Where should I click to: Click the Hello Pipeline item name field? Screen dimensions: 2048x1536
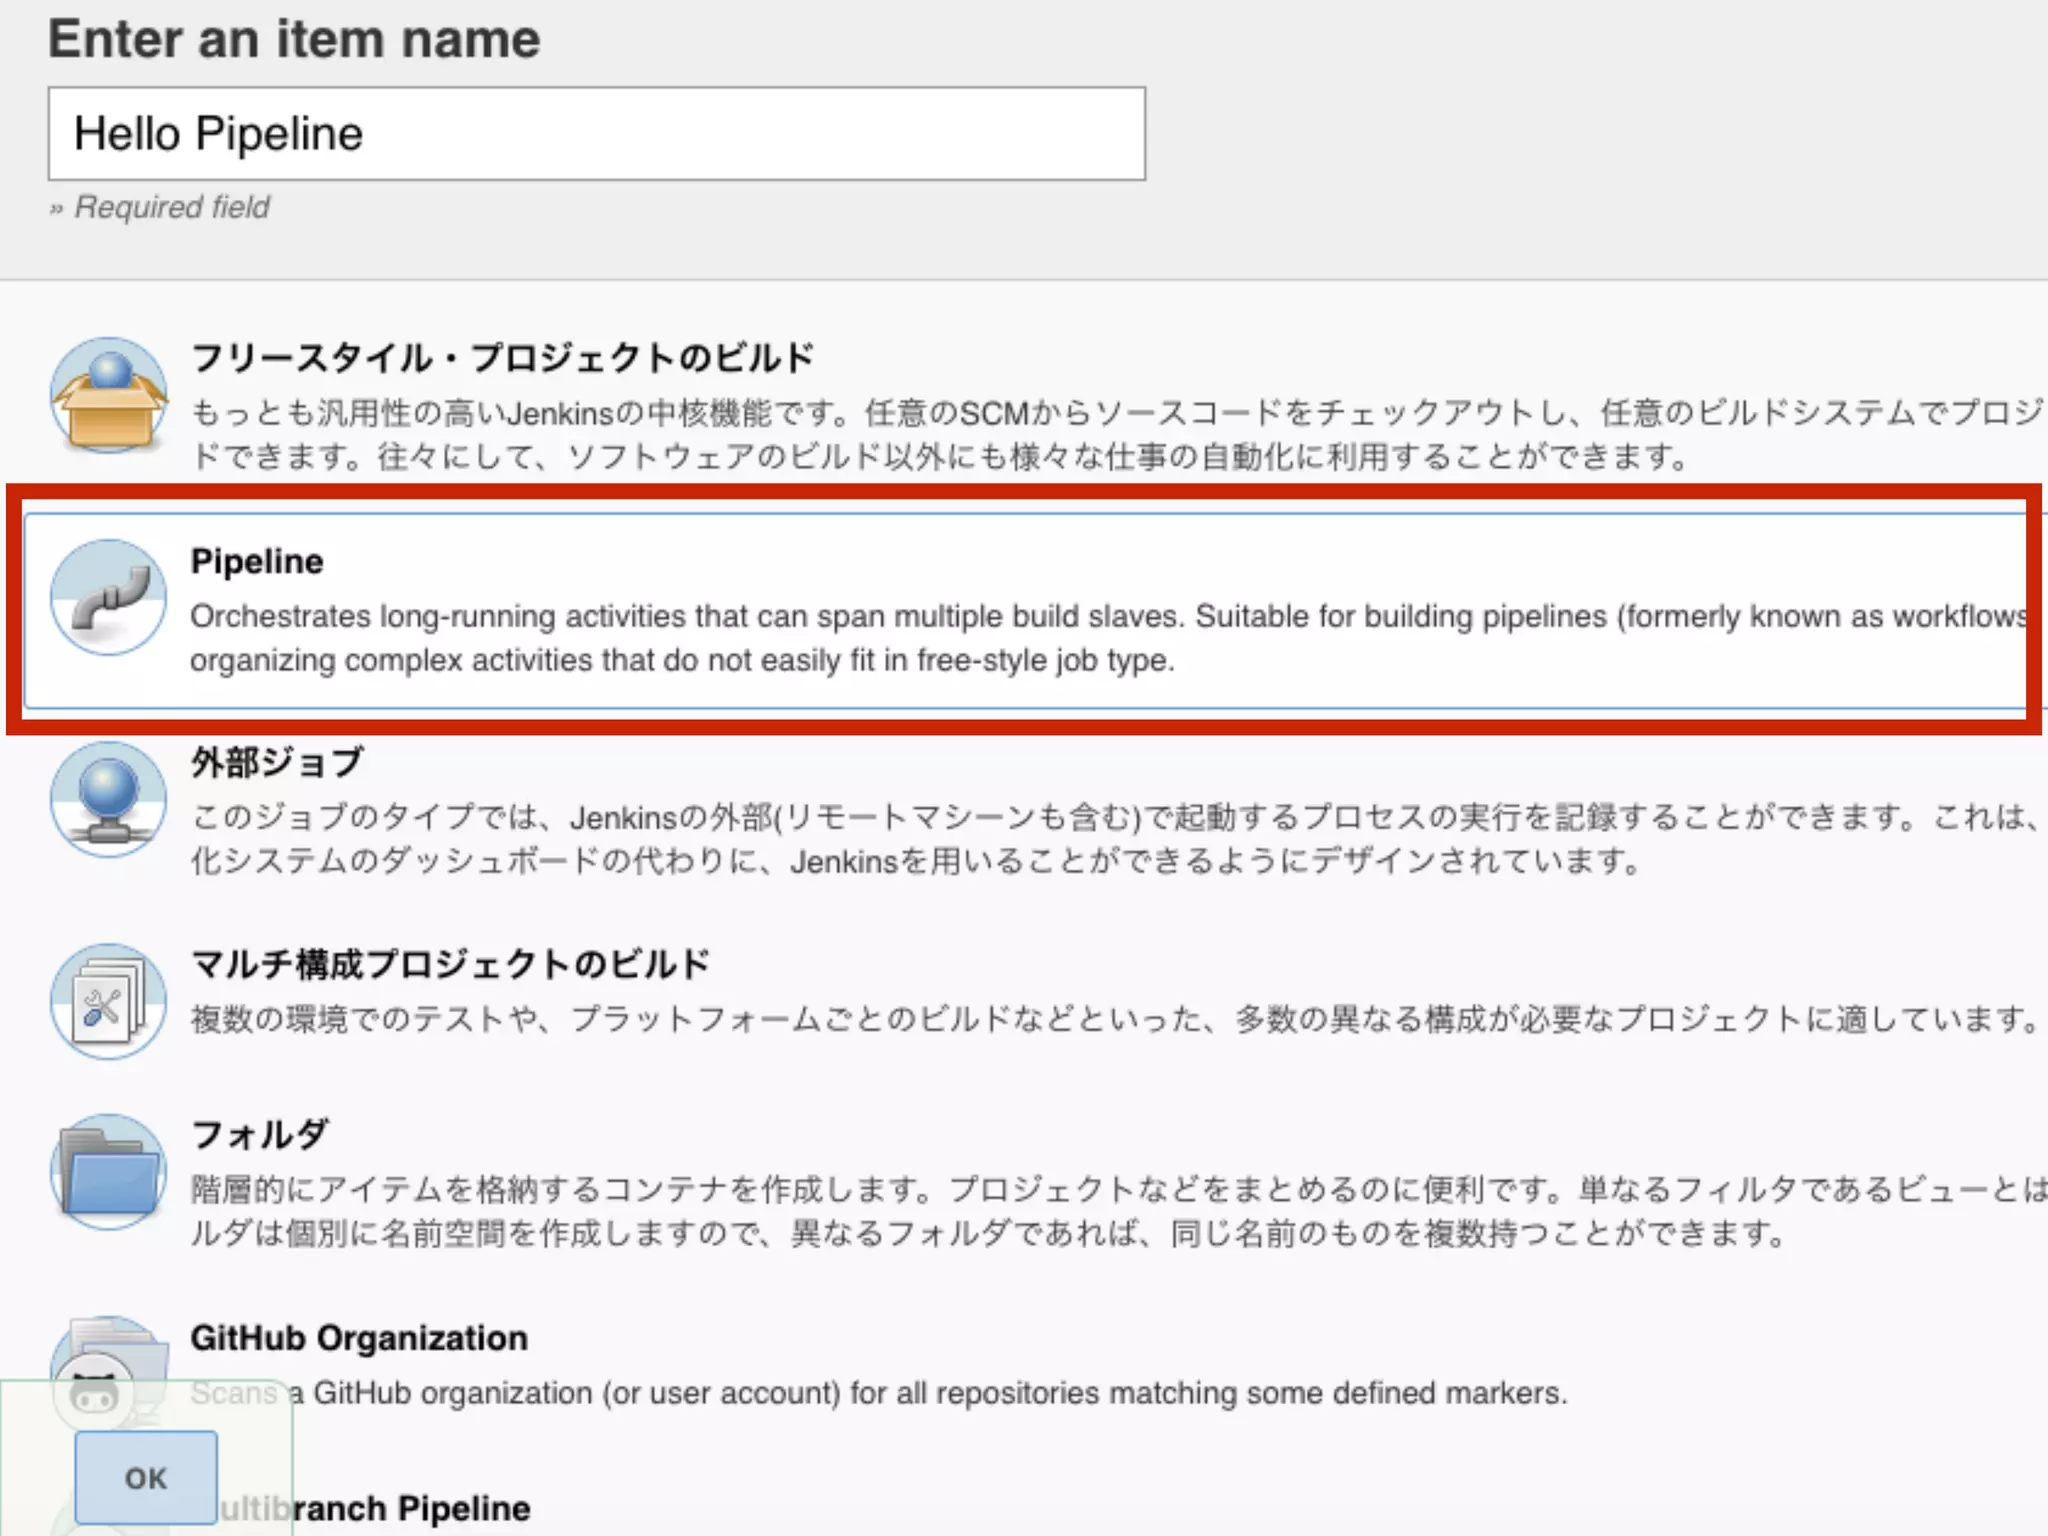596,134
